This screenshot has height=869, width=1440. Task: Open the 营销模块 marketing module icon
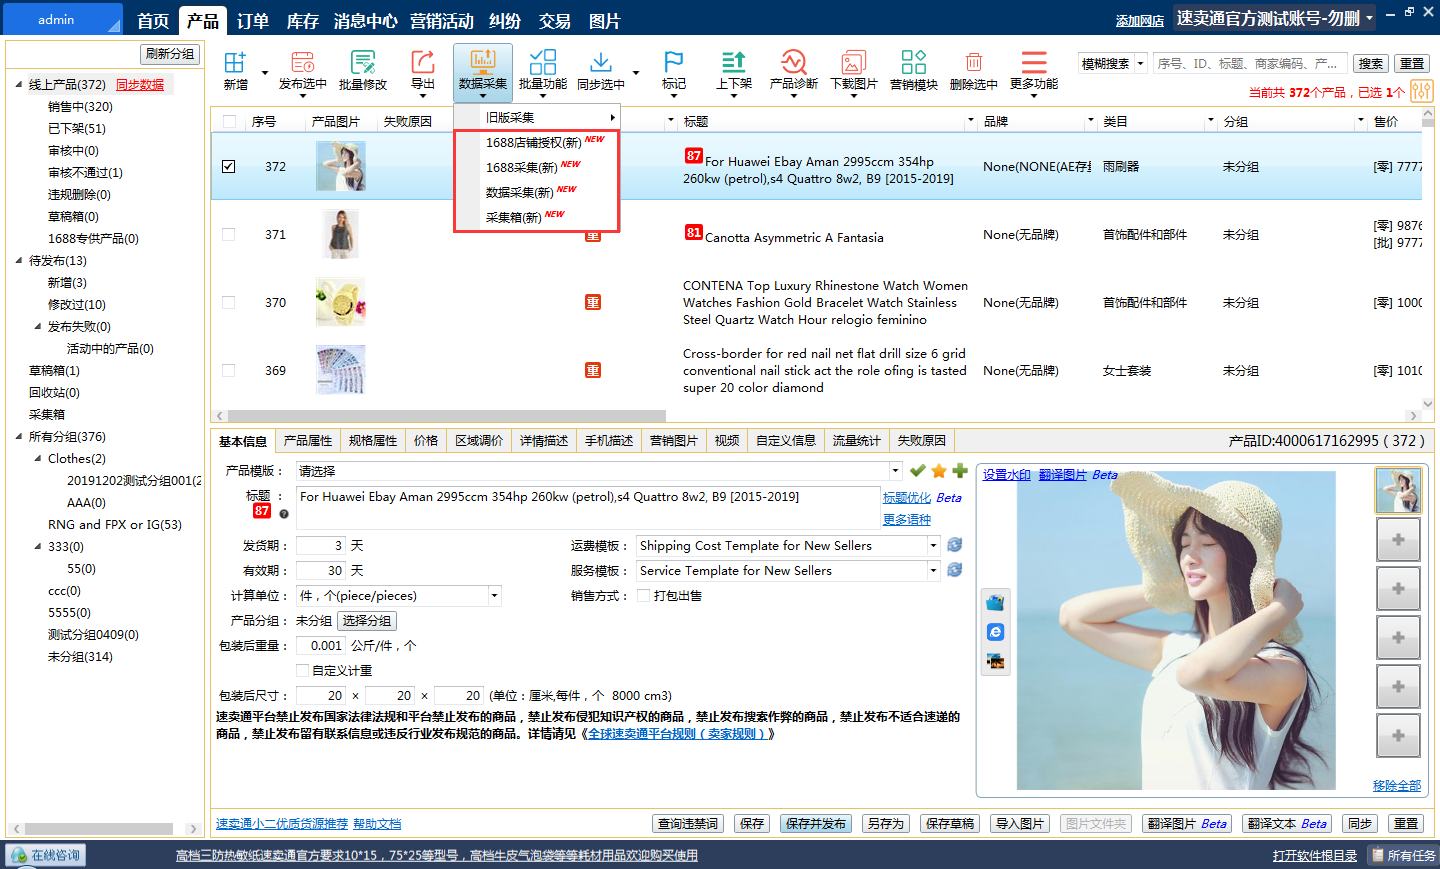click(x=914, y=62)
